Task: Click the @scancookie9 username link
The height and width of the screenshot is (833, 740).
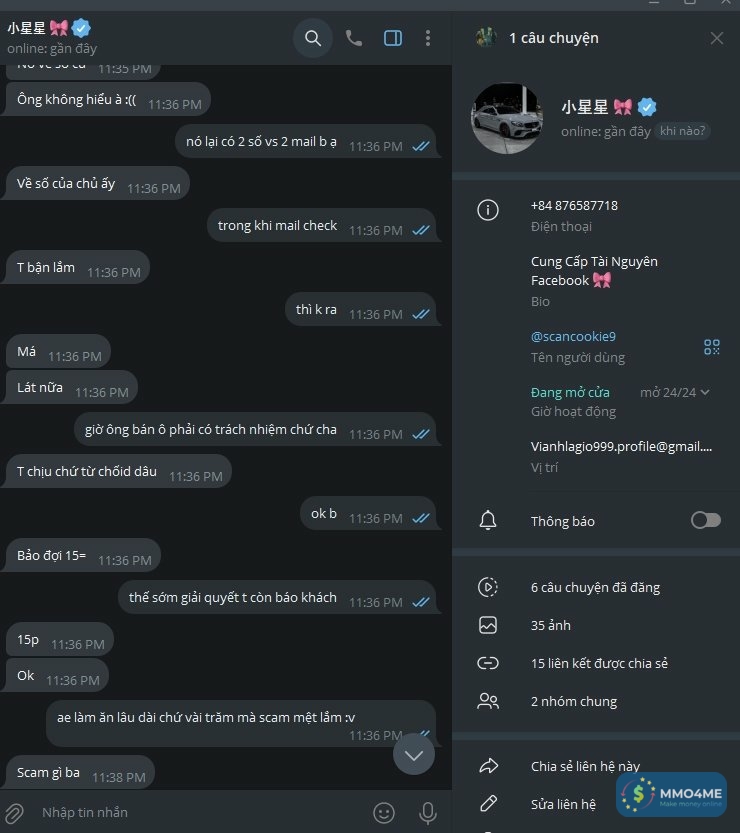Action: 573,337
